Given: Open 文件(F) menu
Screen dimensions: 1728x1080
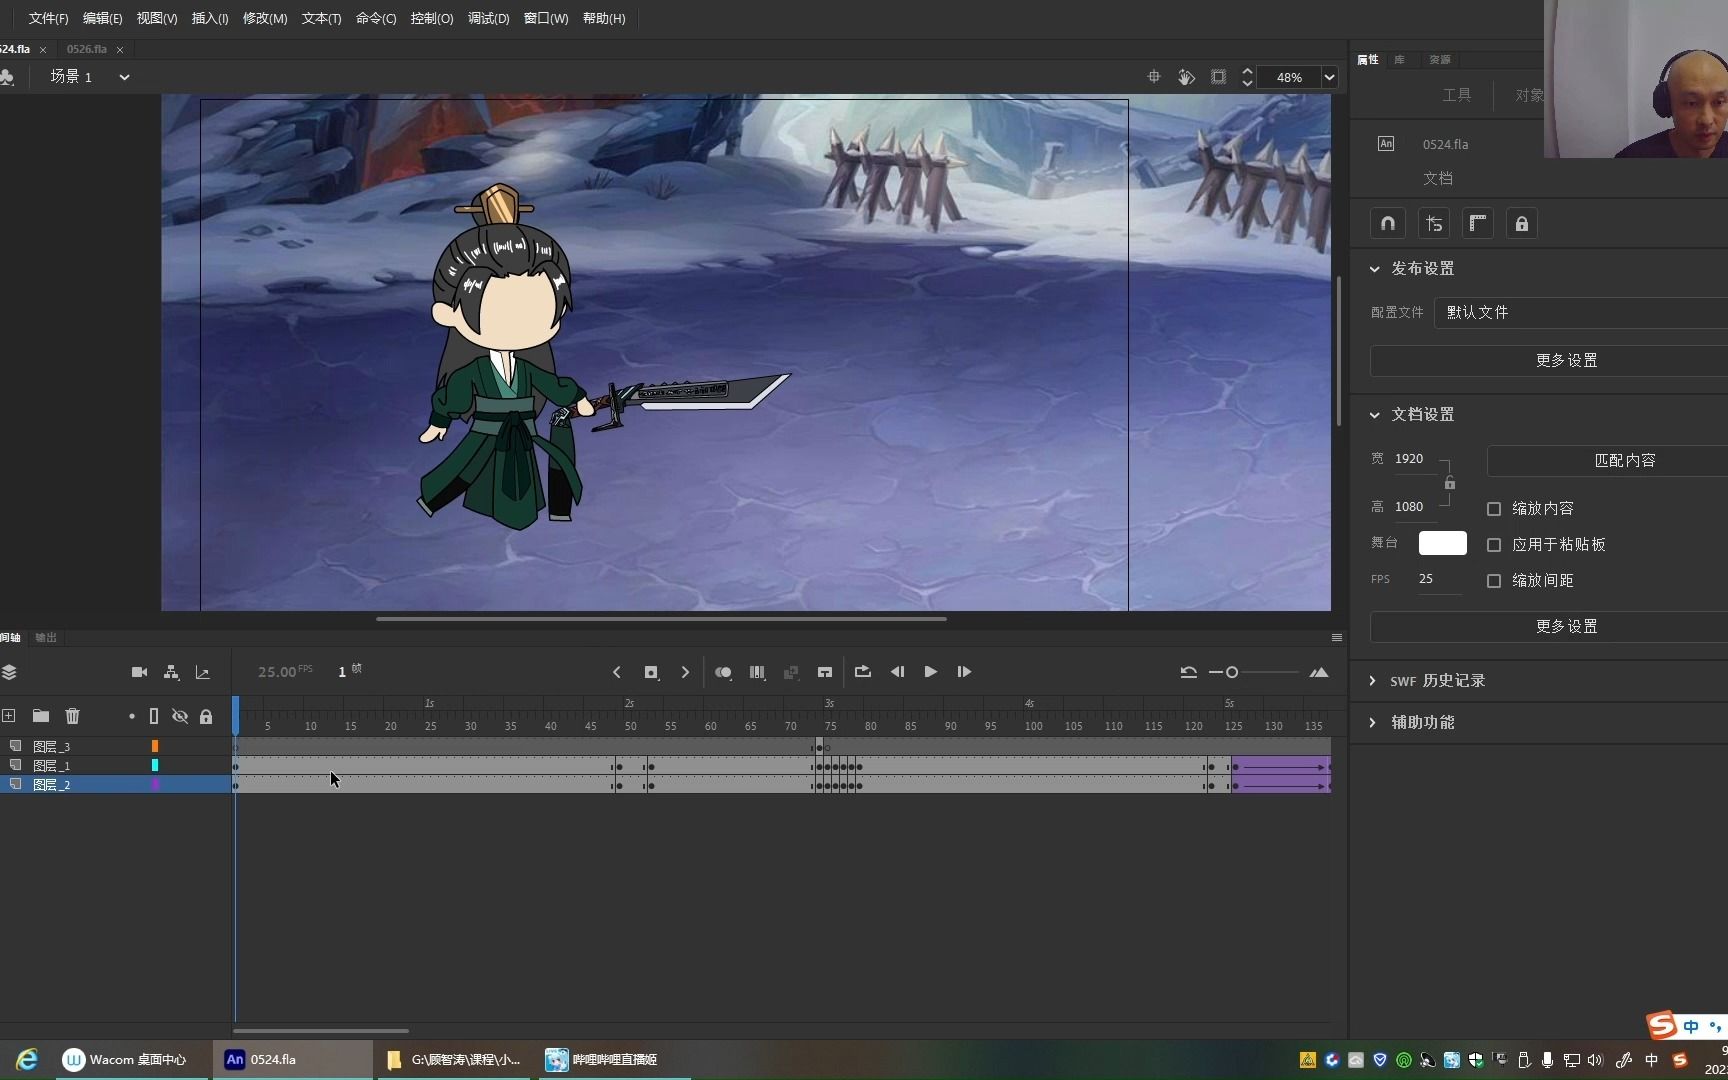Looking at the screenshot, I should point(48,19).
